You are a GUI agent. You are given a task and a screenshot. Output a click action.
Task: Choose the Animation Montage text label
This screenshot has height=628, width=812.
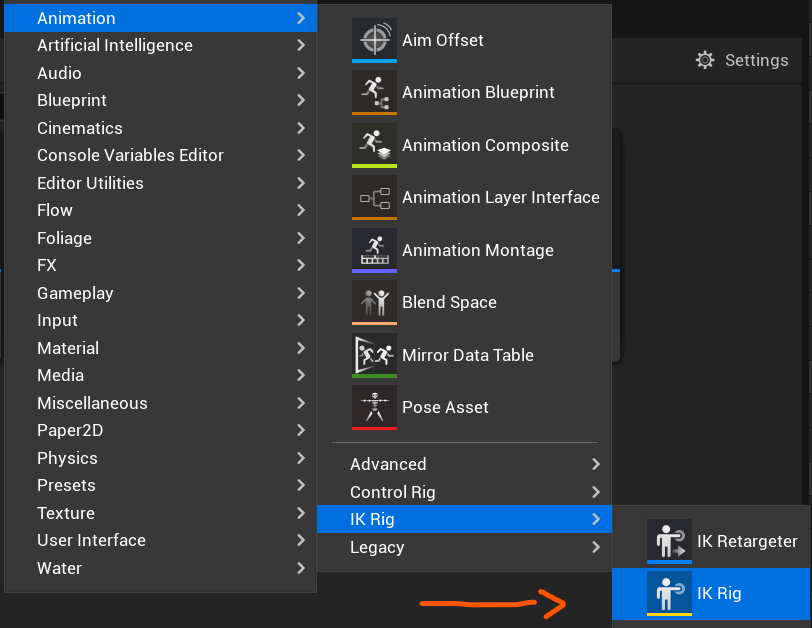click(x=478, y=251)
